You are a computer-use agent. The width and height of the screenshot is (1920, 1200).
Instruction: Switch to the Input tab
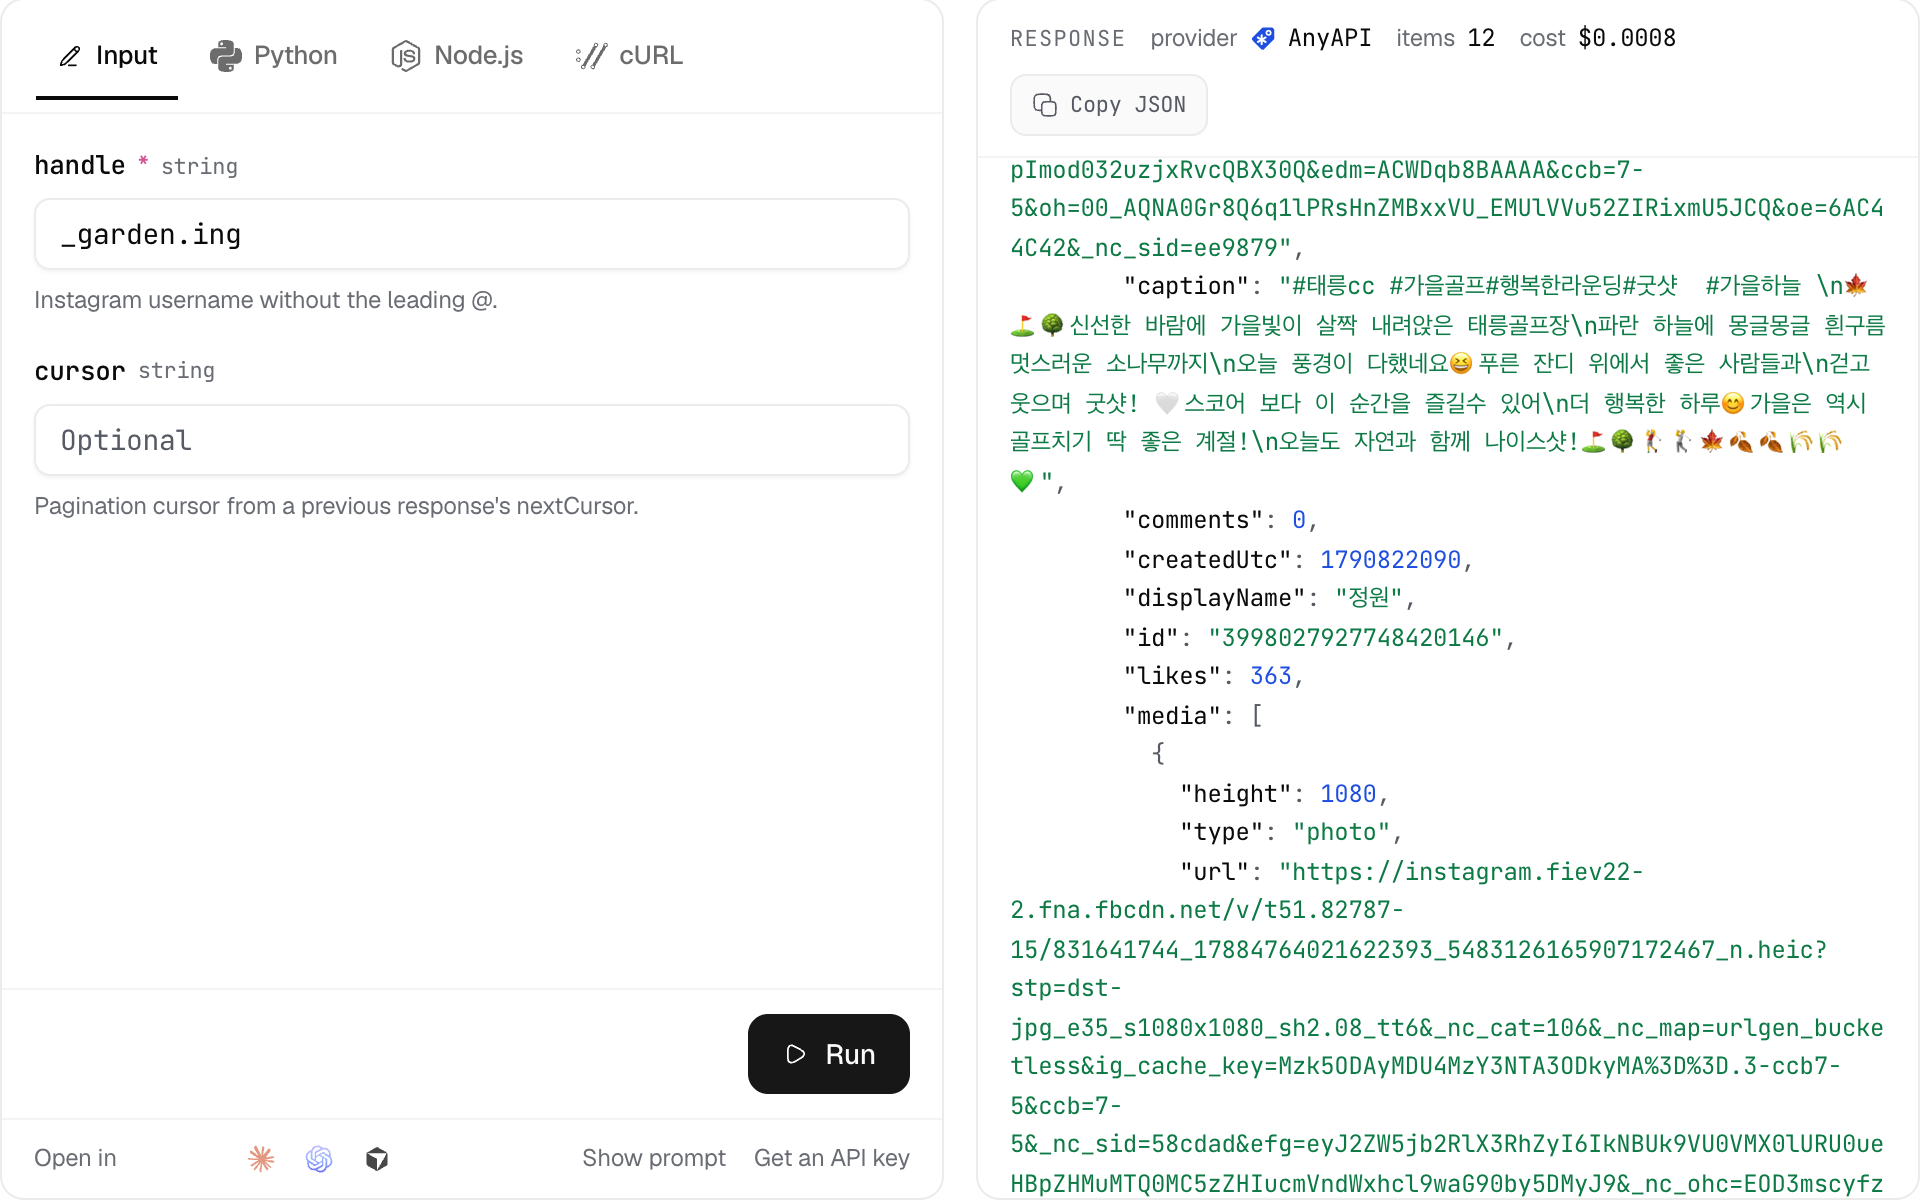tap(107, 55)
